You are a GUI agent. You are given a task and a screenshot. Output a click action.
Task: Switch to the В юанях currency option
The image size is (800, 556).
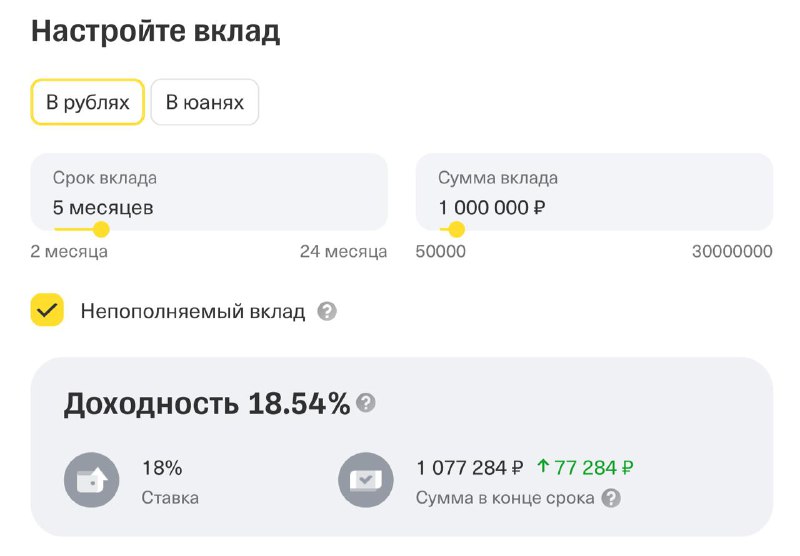(205, 102)
